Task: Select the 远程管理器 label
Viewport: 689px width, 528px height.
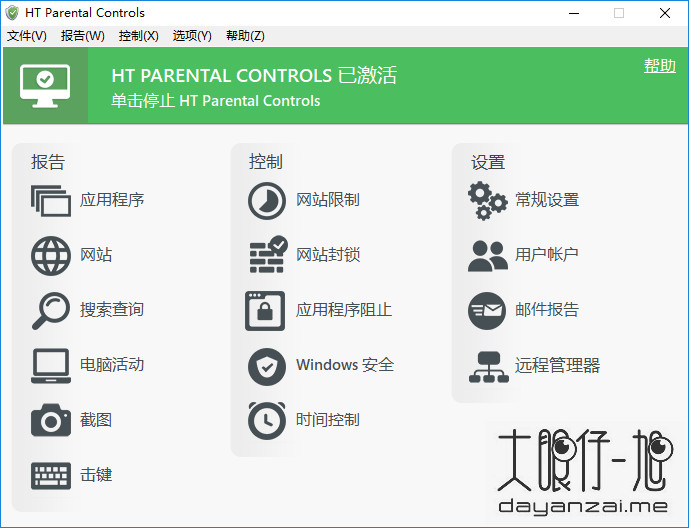Action: click(558, 365)
